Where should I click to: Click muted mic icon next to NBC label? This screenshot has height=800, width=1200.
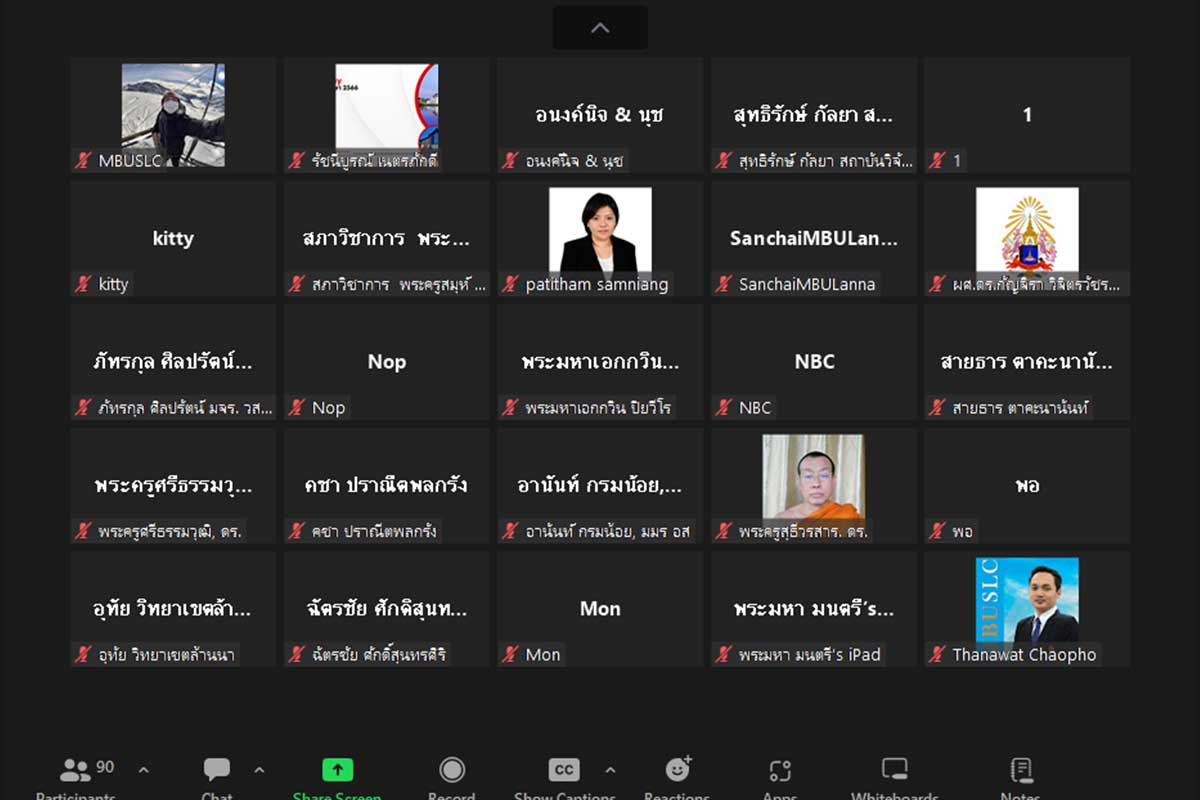pos(724,408)
